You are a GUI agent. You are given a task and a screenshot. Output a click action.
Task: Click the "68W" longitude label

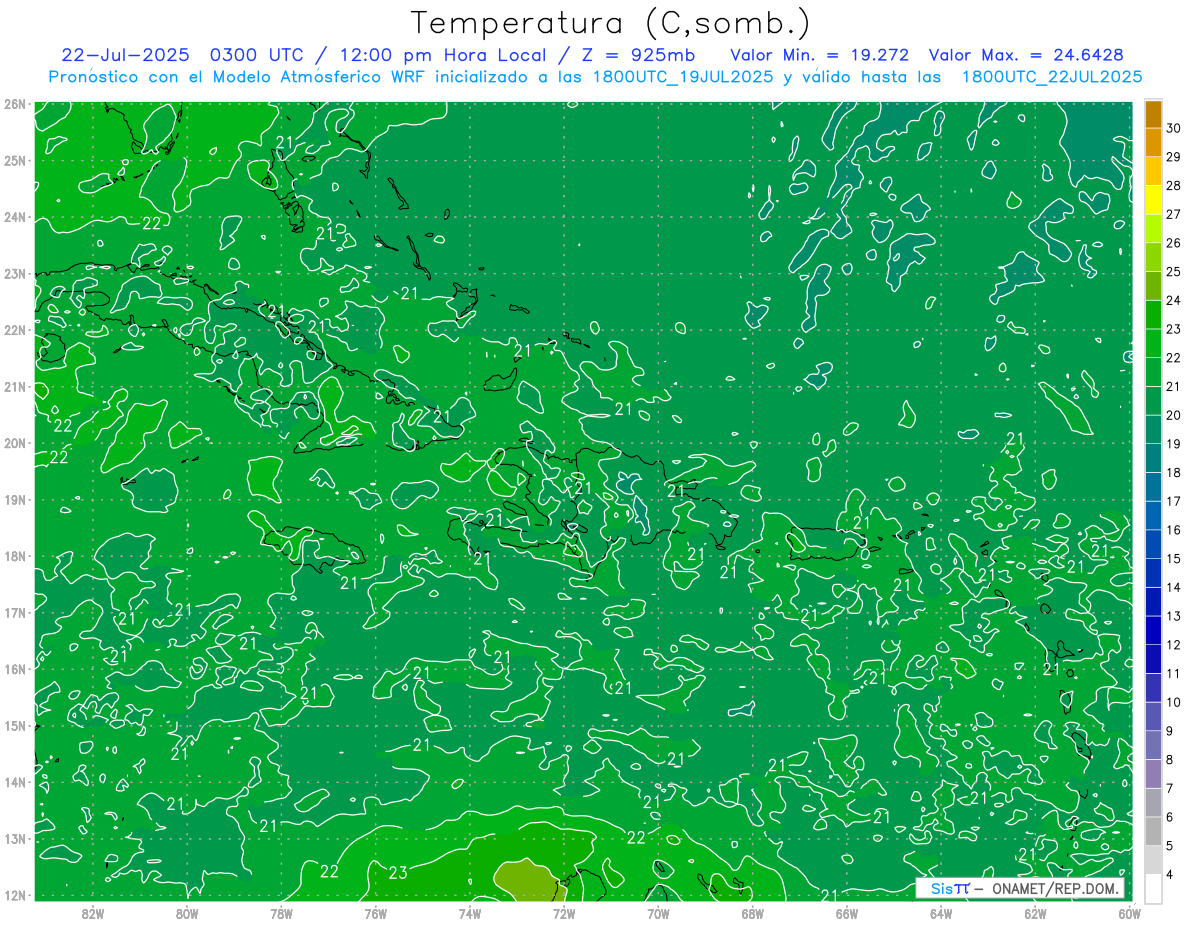(x=753, y=912)
